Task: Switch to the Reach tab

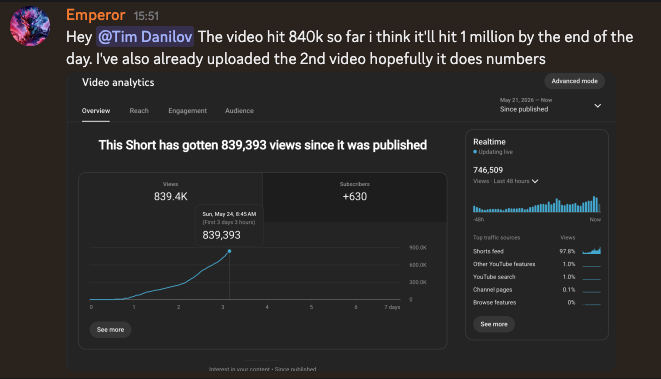Action: (x=139, y=110)
